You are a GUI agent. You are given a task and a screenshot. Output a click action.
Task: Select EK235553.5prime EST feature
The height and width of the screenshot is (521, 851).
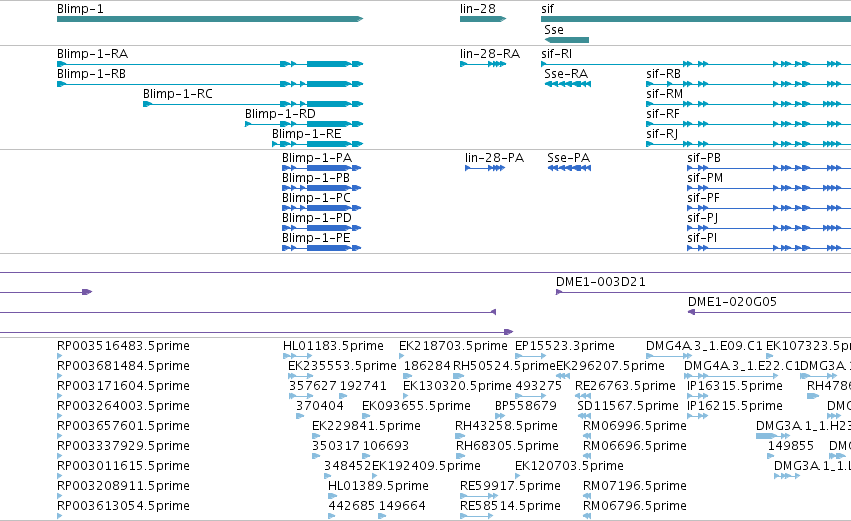[301, 377]
